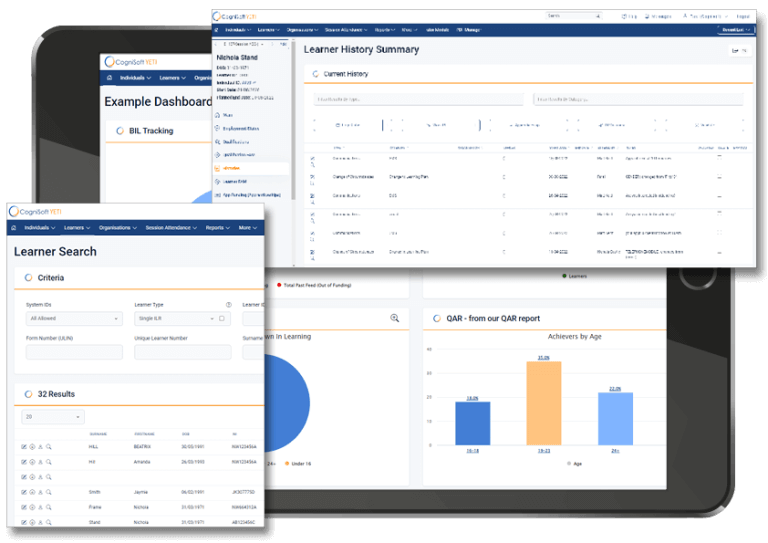Open the Individuals menu in Learner Search window
Screen dimensions: 768x543
pos(40,228)
